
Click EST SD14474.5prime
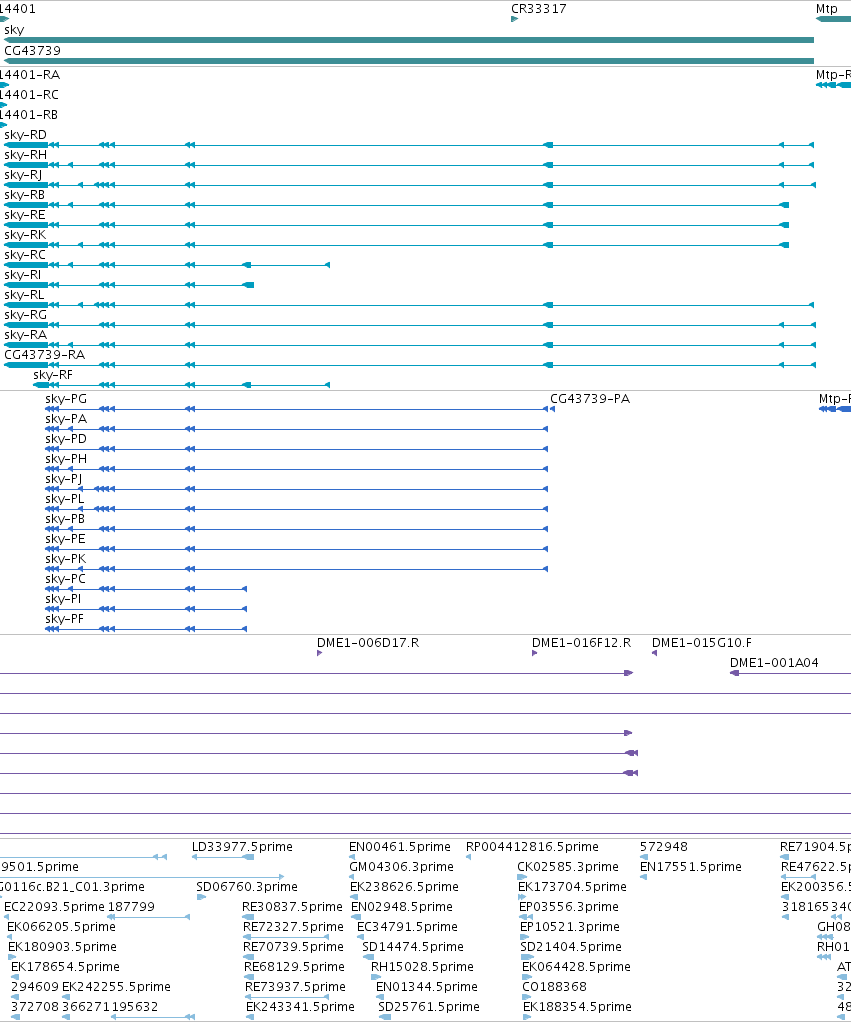pos(412,947)
